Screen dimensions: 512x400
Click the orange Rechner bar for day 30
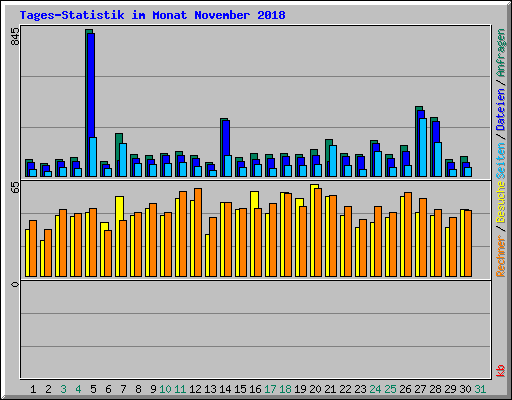point(468,243)
